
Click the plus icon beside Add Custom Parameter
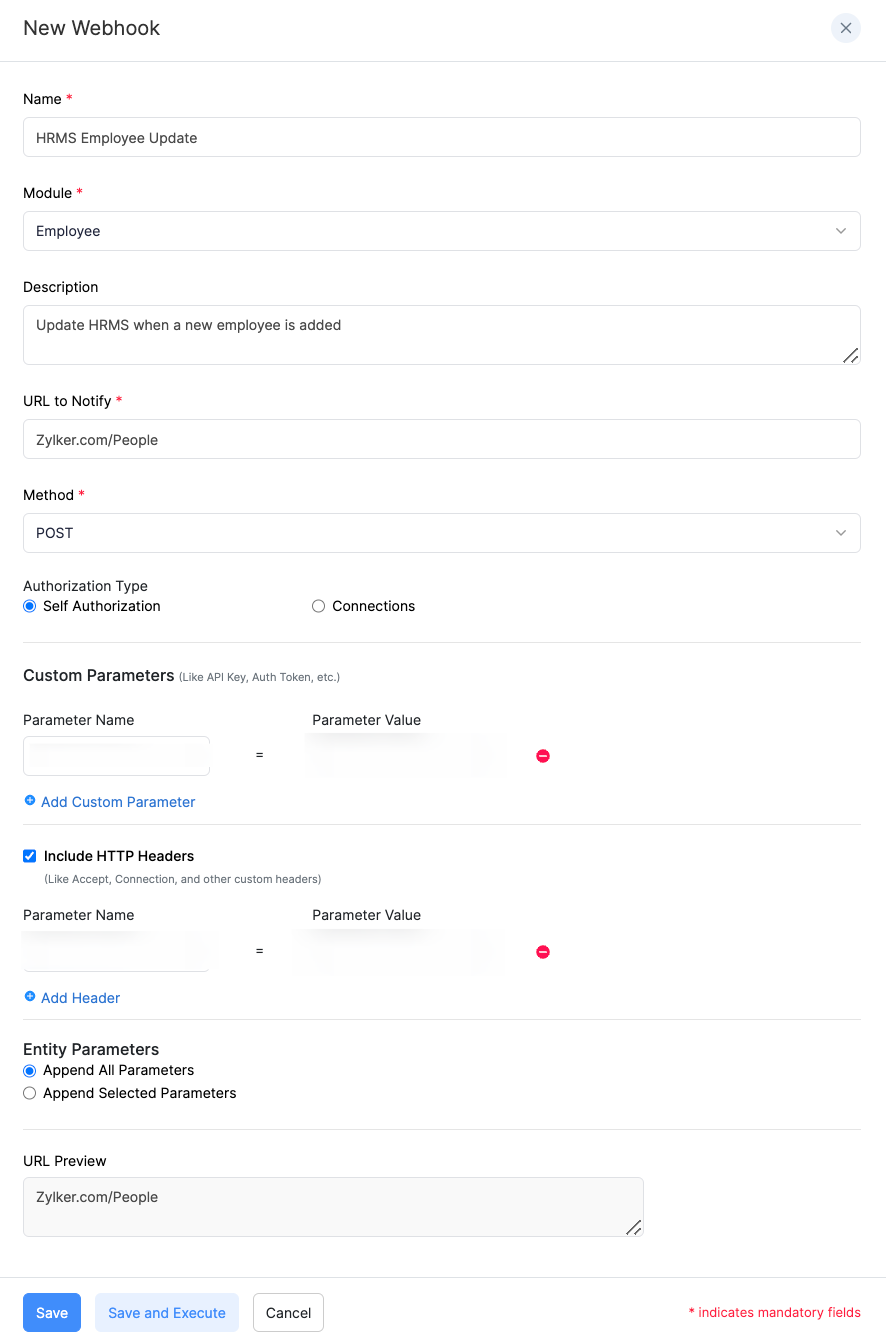(x=29, y=801)
